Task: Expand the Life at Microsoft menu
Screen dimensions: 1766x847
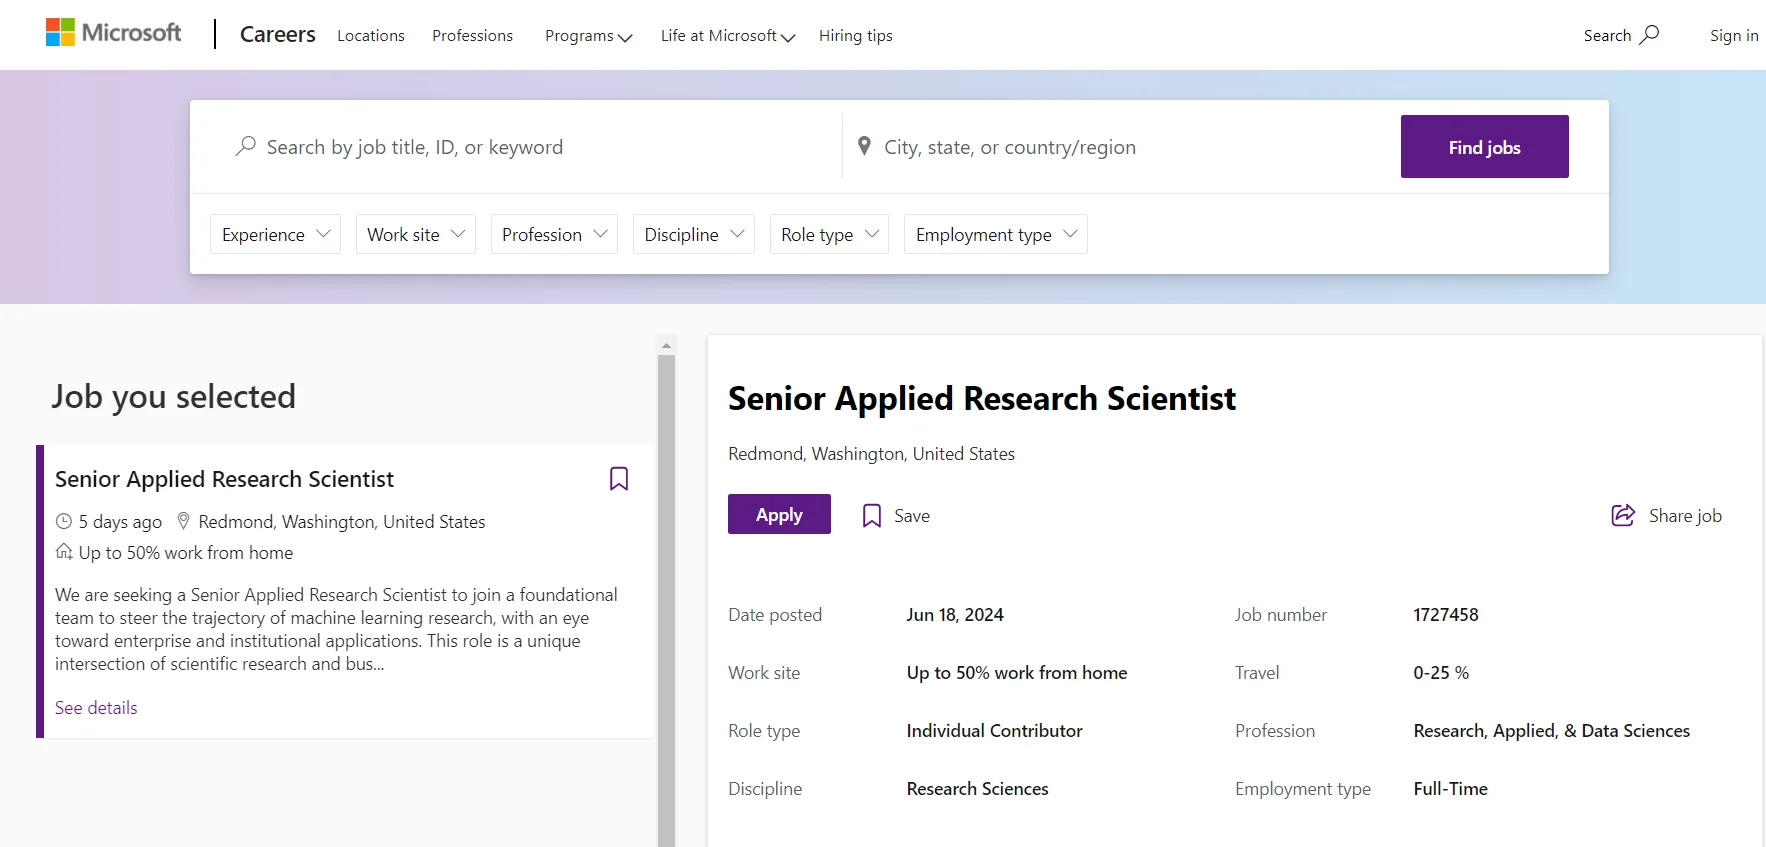Action: click(x=728, y=36)
